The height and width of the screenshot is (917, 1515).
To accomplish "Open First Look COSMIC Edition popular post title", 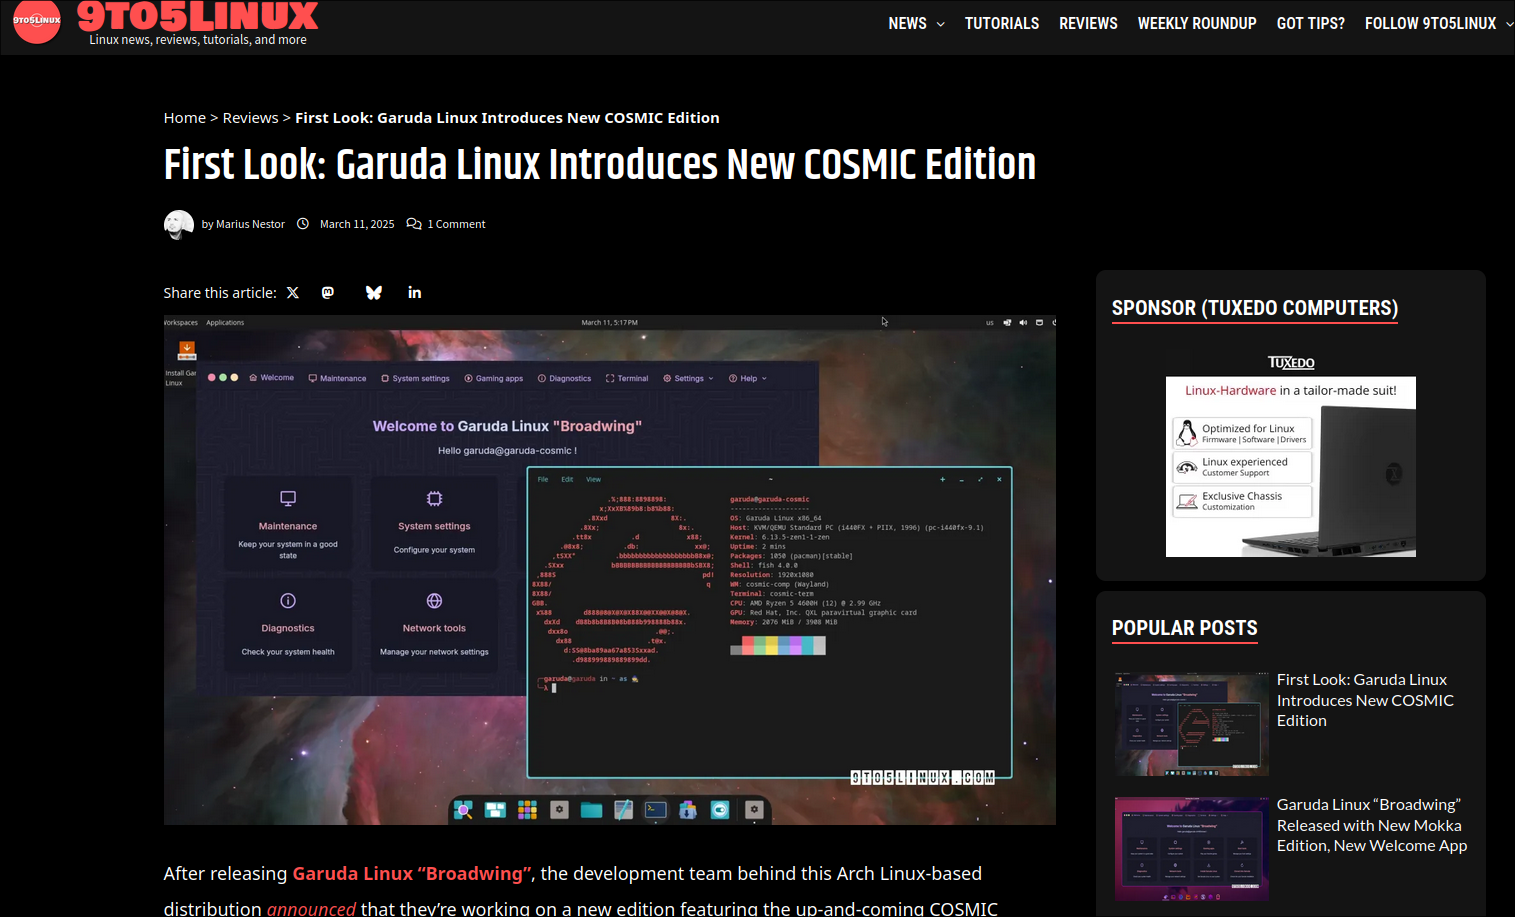I will pos(1365,700).
